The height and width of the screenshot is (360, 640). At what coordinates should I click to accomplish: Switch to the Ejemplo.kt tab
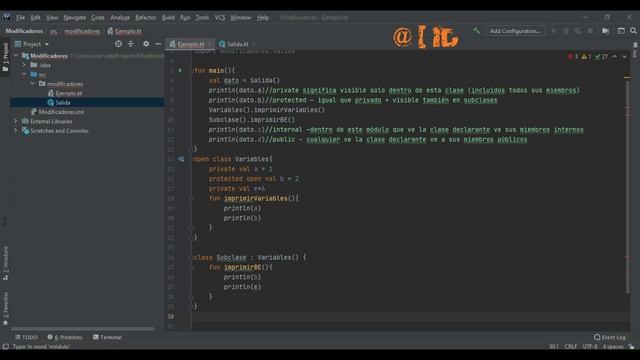point(190,44)
